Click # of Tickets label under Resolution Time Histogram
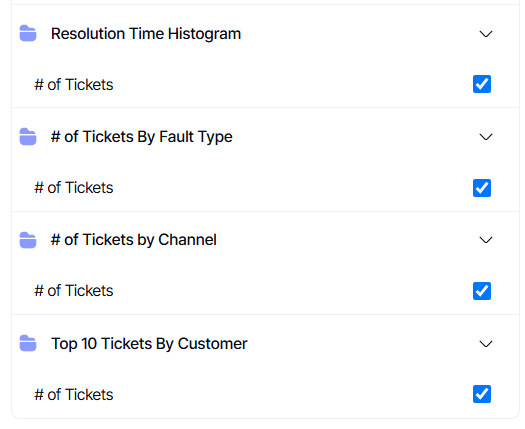The image size is (525, 429). pyautogui.click(x=74, y=84)
